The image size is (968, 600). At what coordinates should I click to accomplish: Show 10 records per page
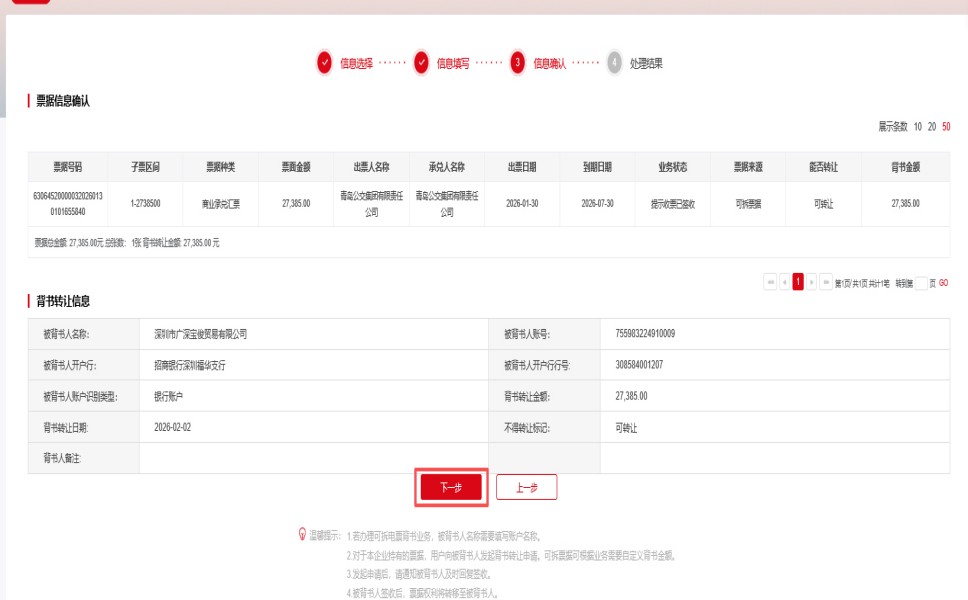(918, 127)
